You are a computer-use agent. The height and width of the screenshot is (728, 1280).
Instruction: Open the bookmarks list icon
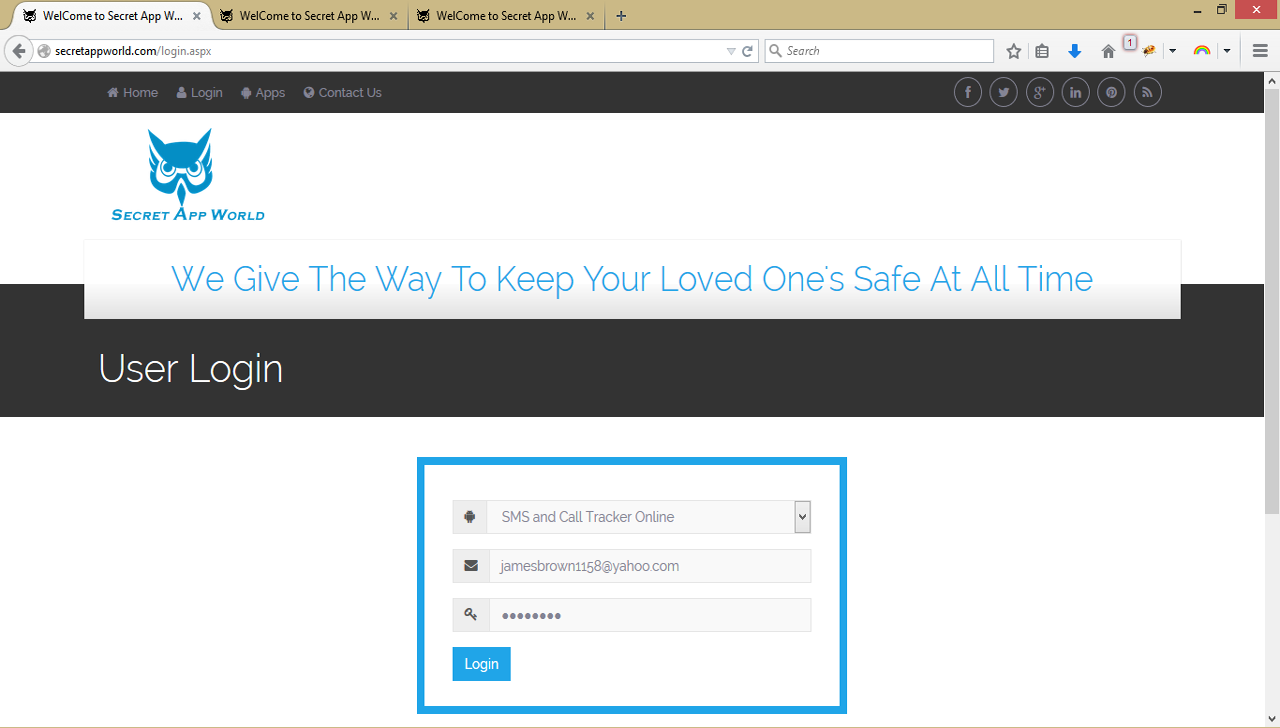1042,51
